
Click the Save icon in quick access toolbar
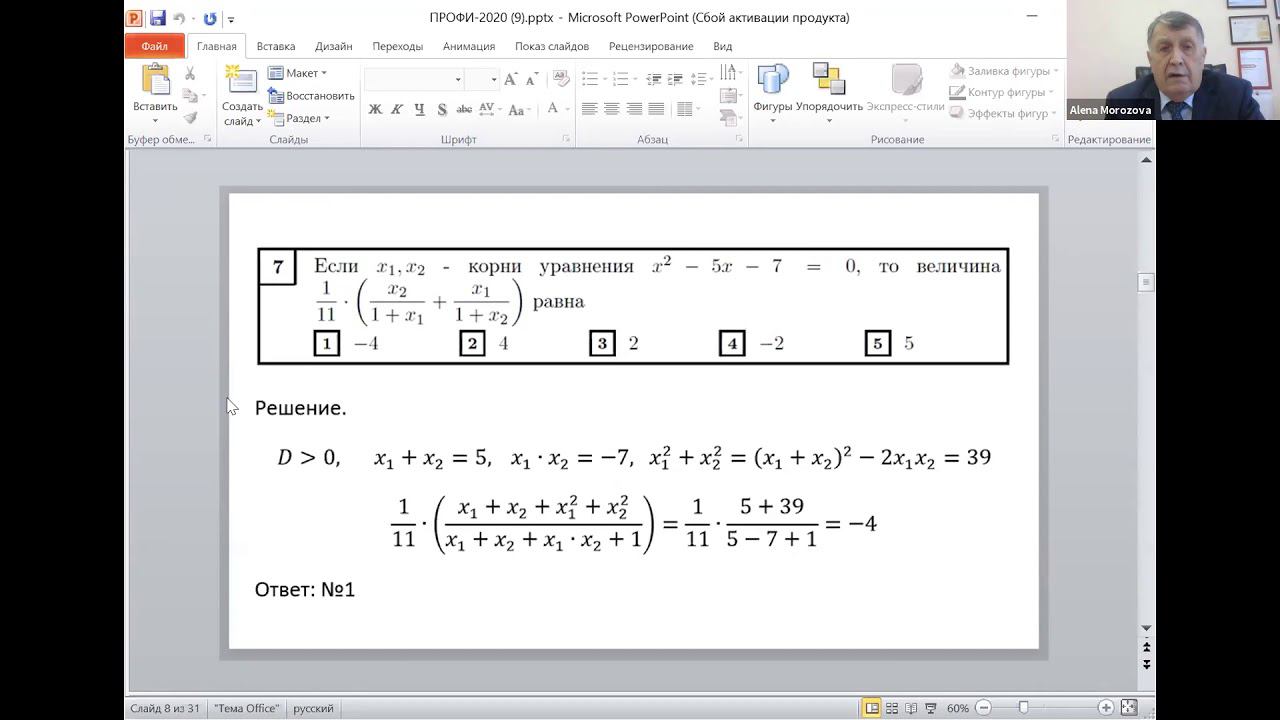(158, 18)
